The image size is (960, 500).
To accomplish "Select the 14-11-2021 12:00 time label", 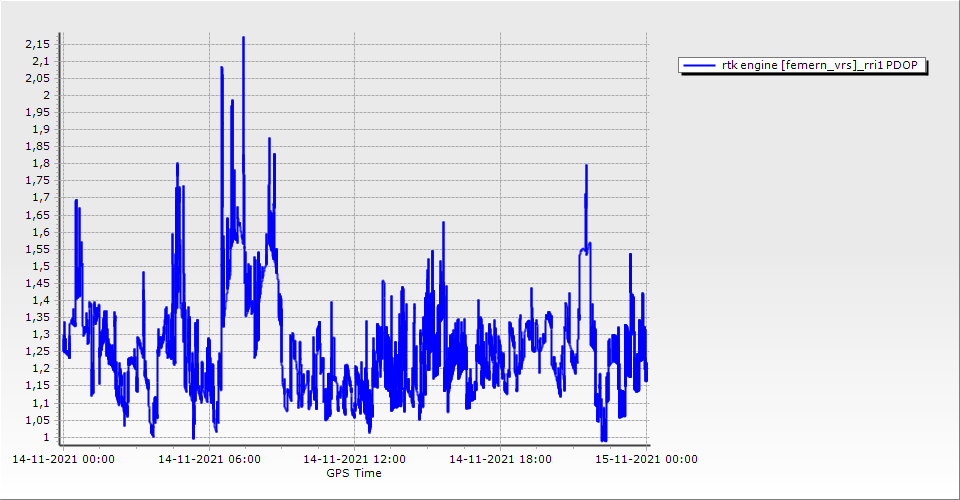I will point(354,459).
